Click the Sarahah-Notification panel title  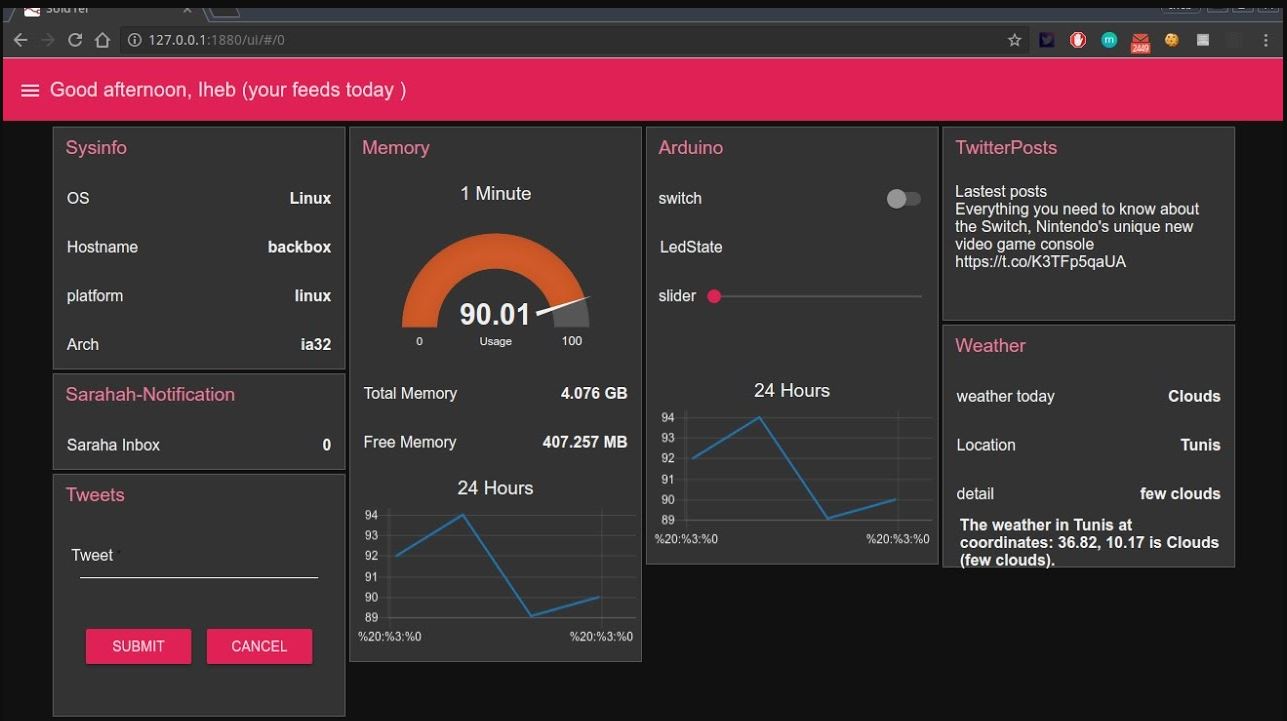point(150,395)
